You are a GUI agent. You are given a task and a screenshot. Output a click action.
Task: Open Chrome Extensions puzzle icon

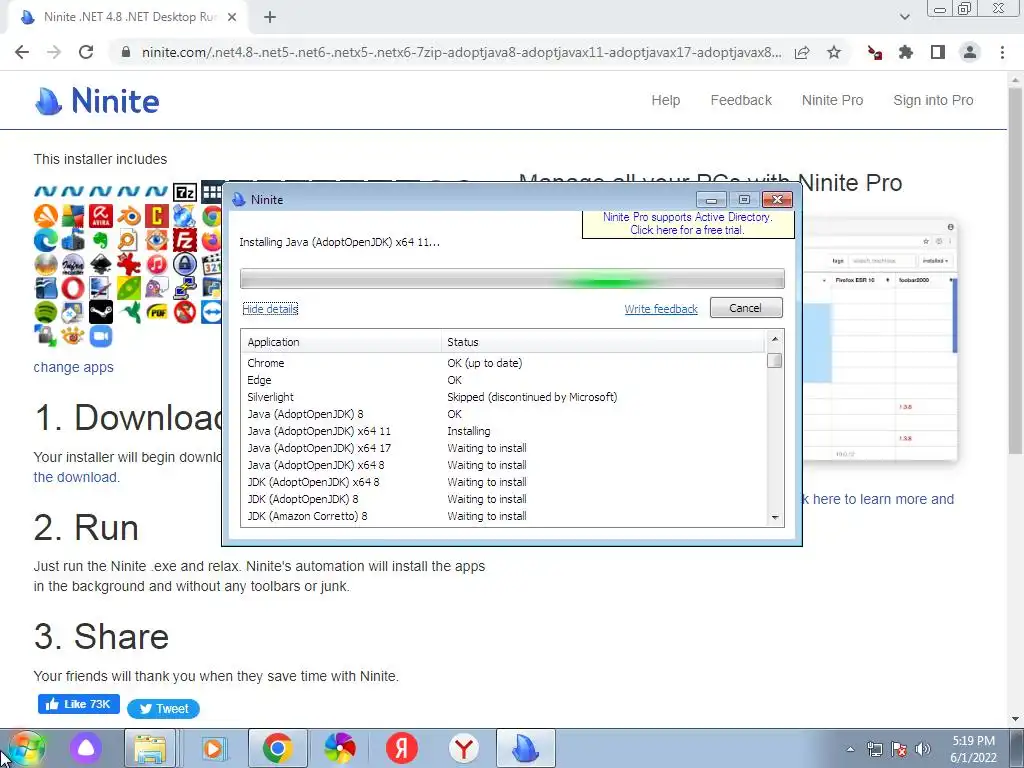pos(906,52)
